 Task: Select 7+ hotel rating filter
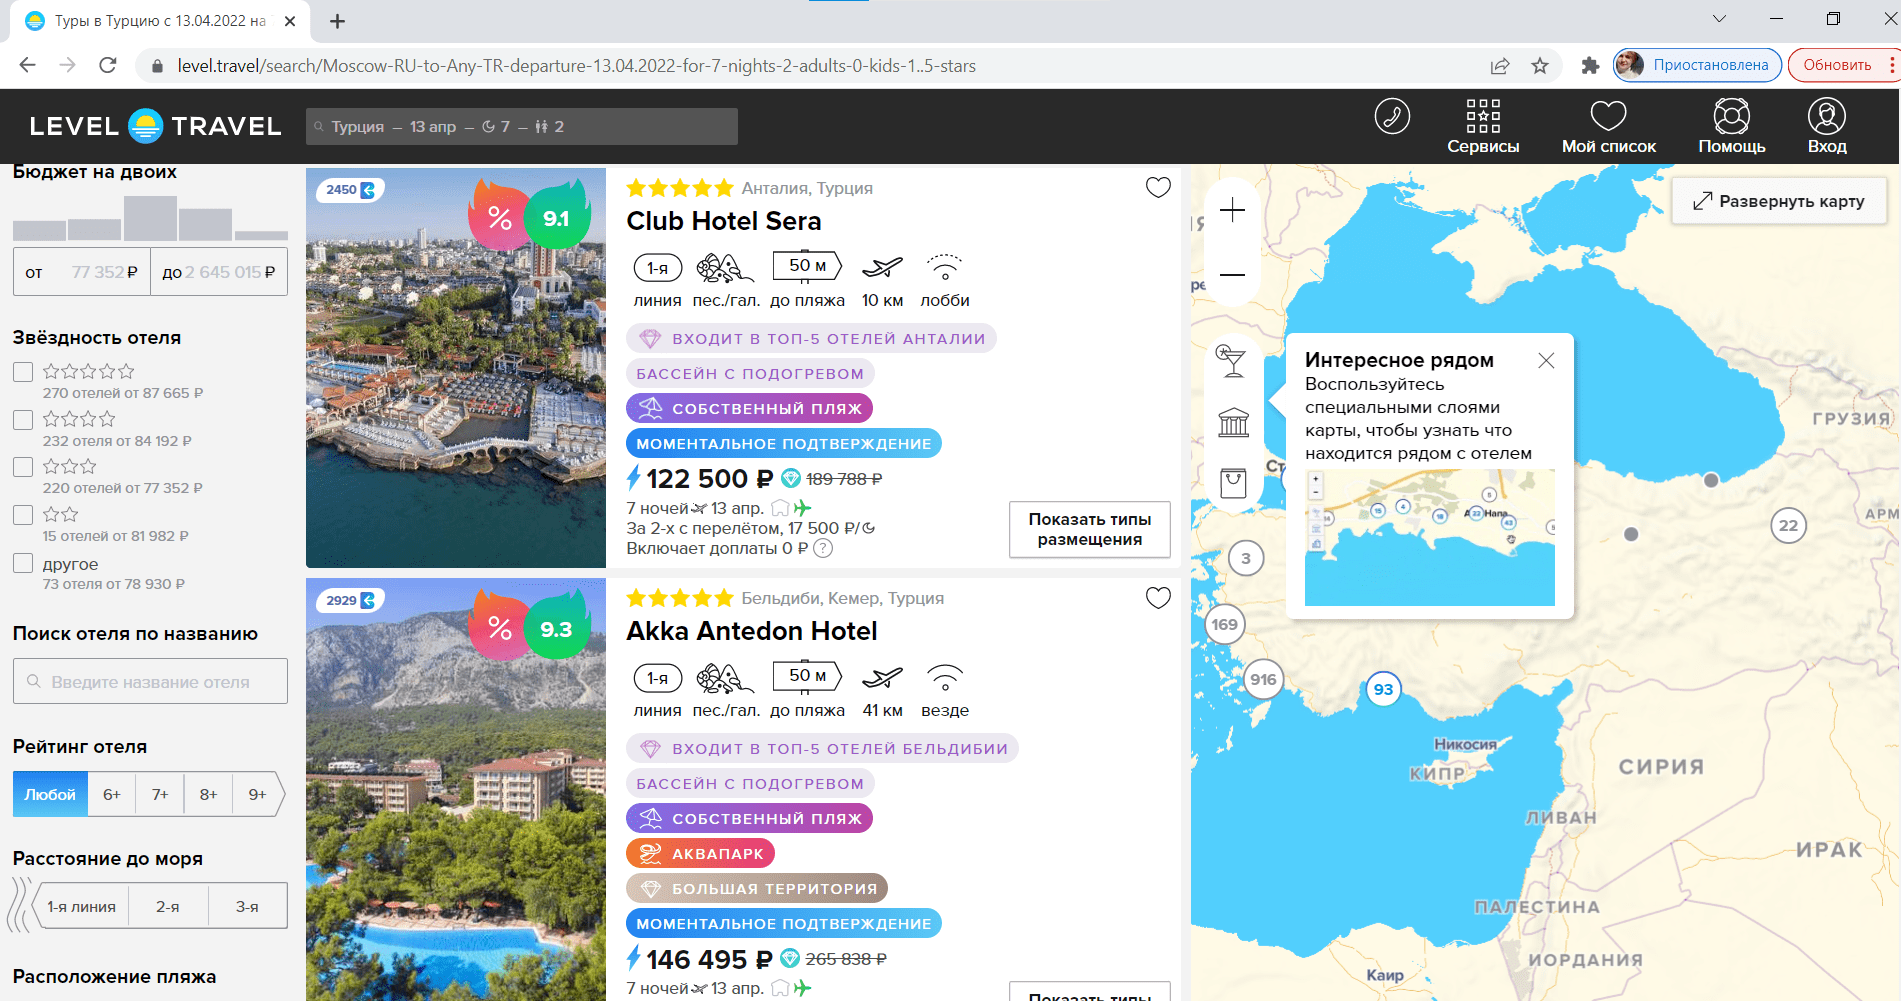tap(160, 794)
